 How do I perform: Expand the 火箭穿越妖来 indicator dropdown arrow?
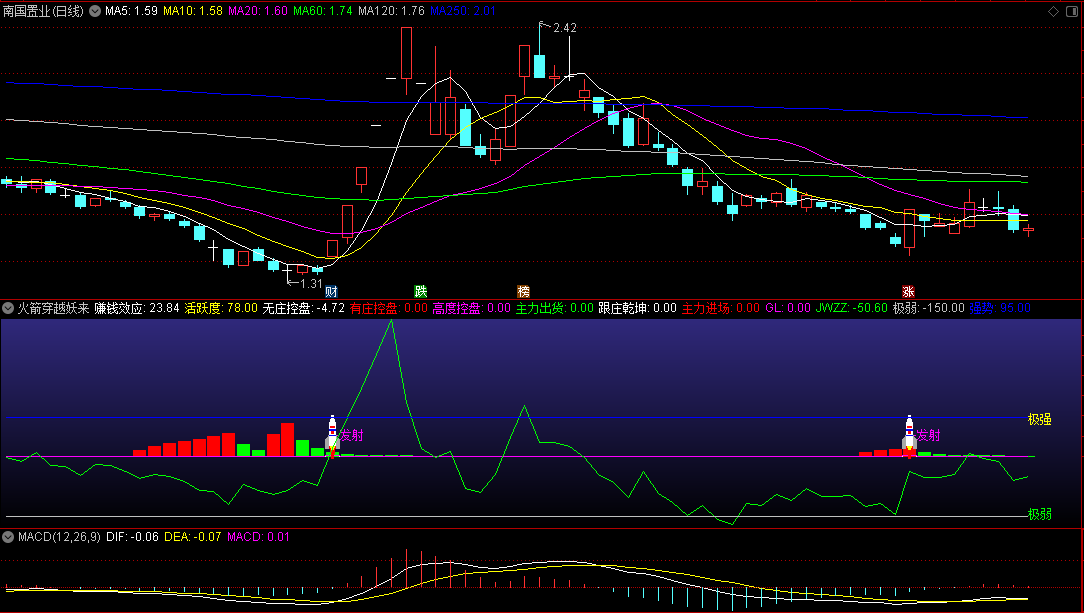(x=9, y=308)
